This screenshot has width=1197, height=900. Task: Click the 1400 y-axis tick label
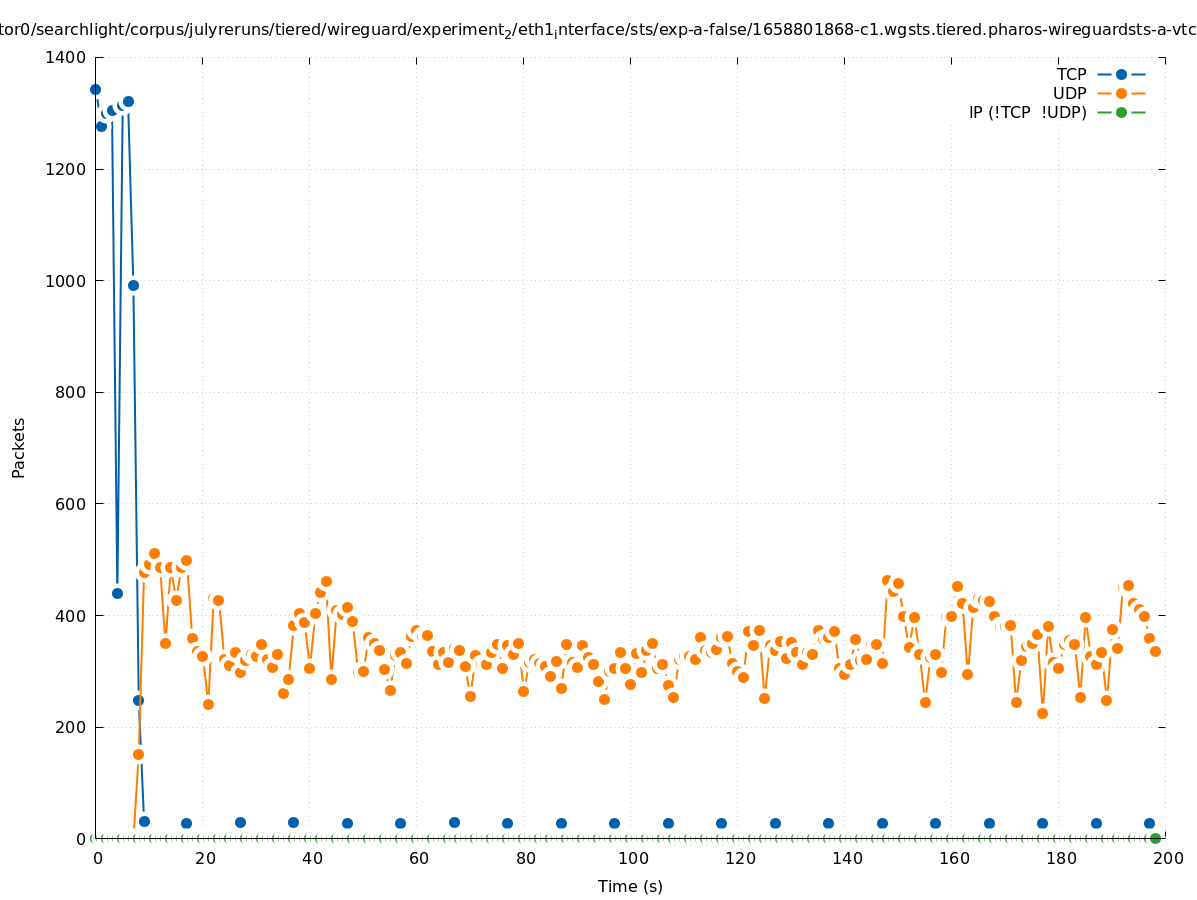(x=66, y=58)
